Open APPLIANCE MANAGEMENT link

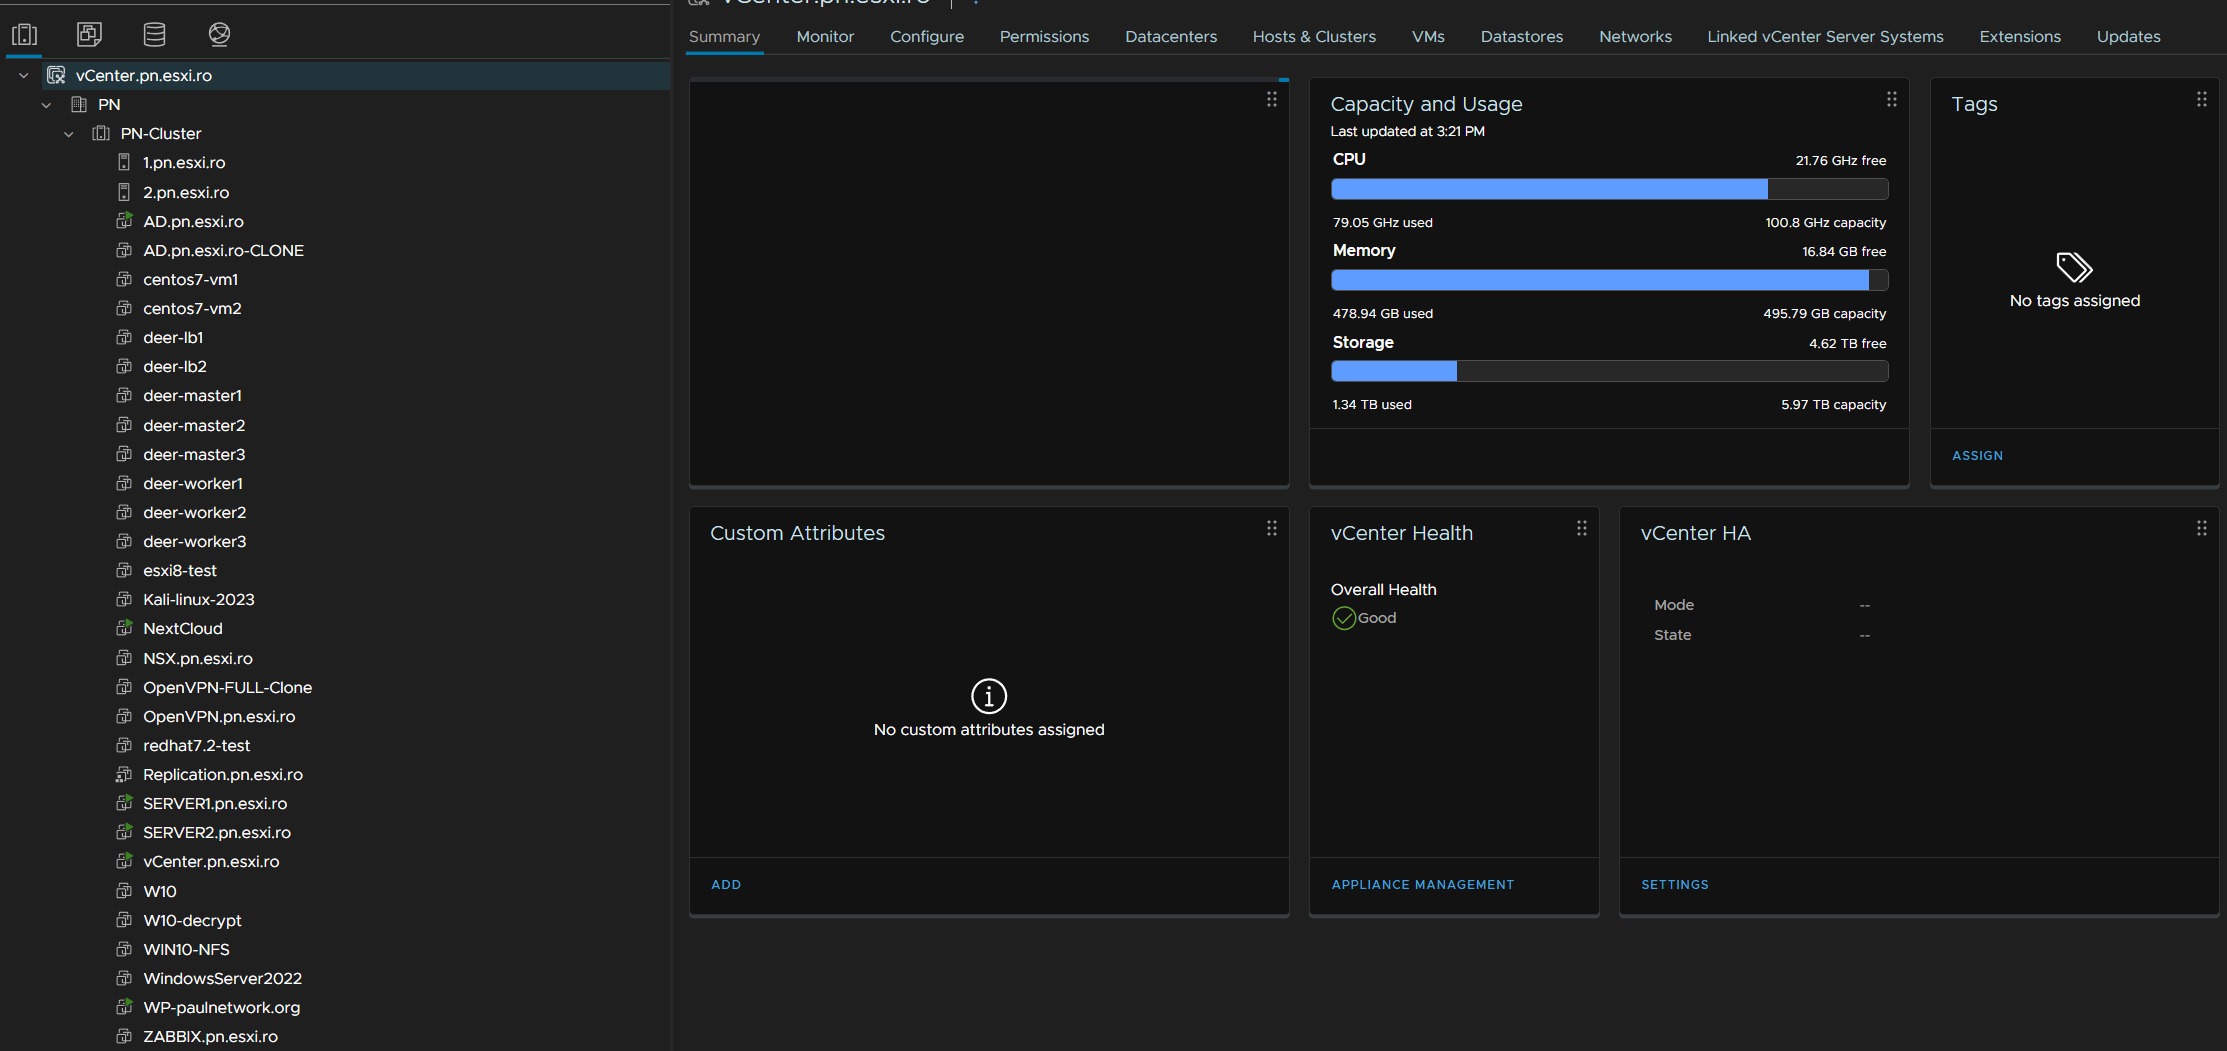point(1422,884)
